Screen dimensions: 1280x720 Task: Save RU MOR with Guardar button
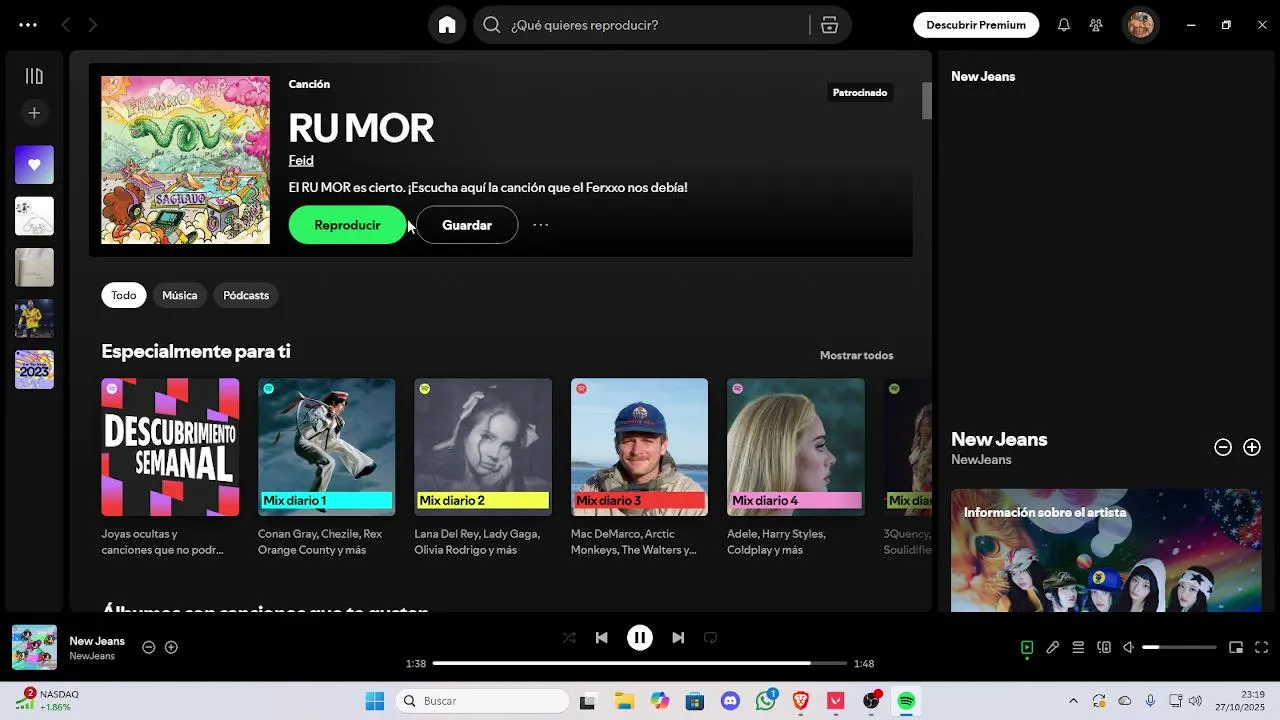tap(467, 225)
